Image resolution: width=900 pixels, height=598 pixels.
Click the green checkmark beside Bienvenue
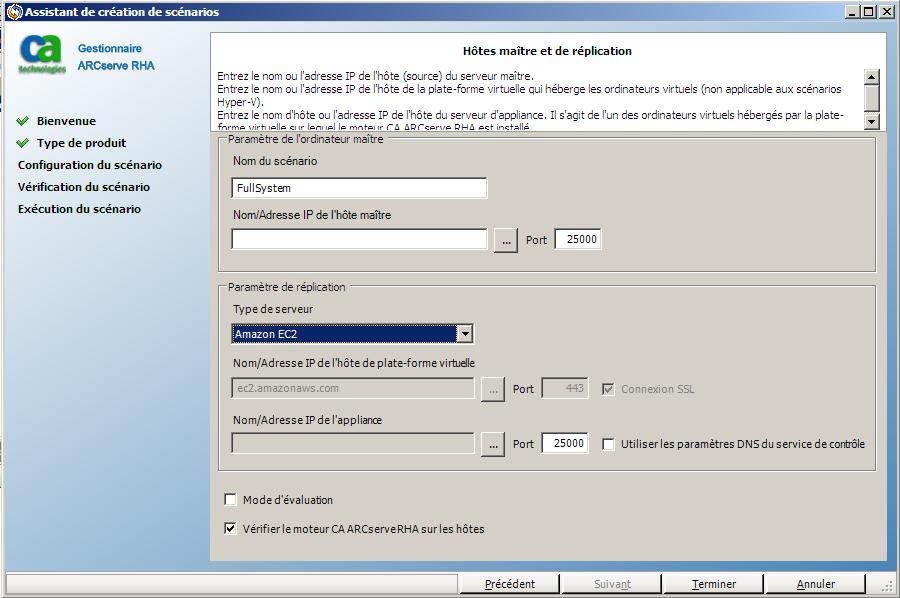click(22, 121)
